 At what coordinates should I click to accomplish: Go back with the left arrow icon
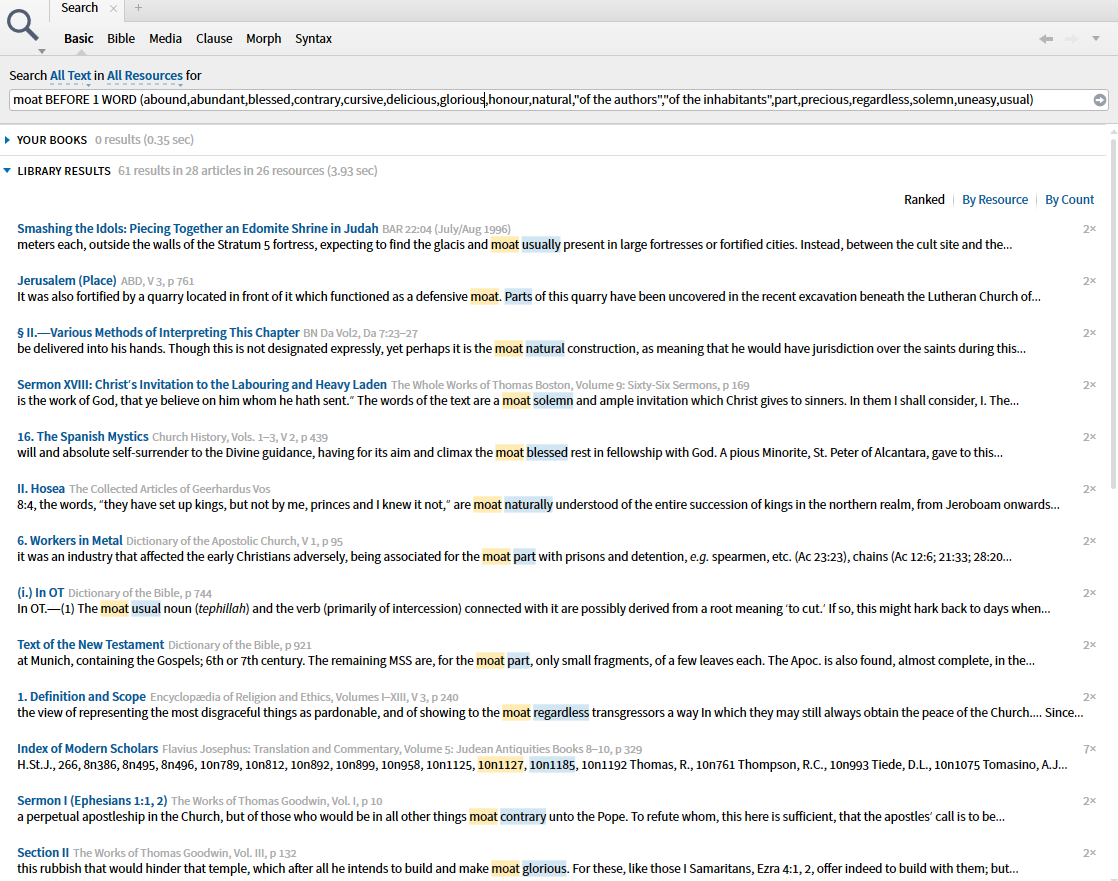(1046, 38)
